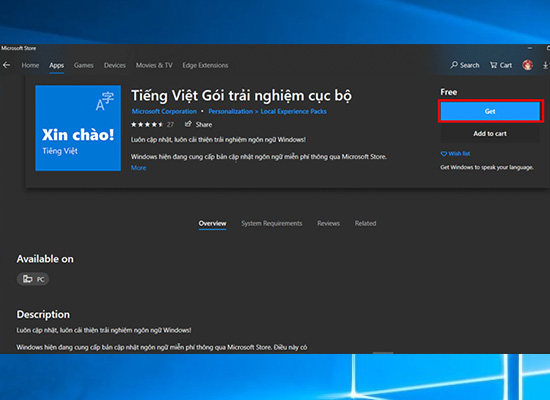Select the Apps tab
This screenshot has height=400, width=550.
click(x=56, y=65)
